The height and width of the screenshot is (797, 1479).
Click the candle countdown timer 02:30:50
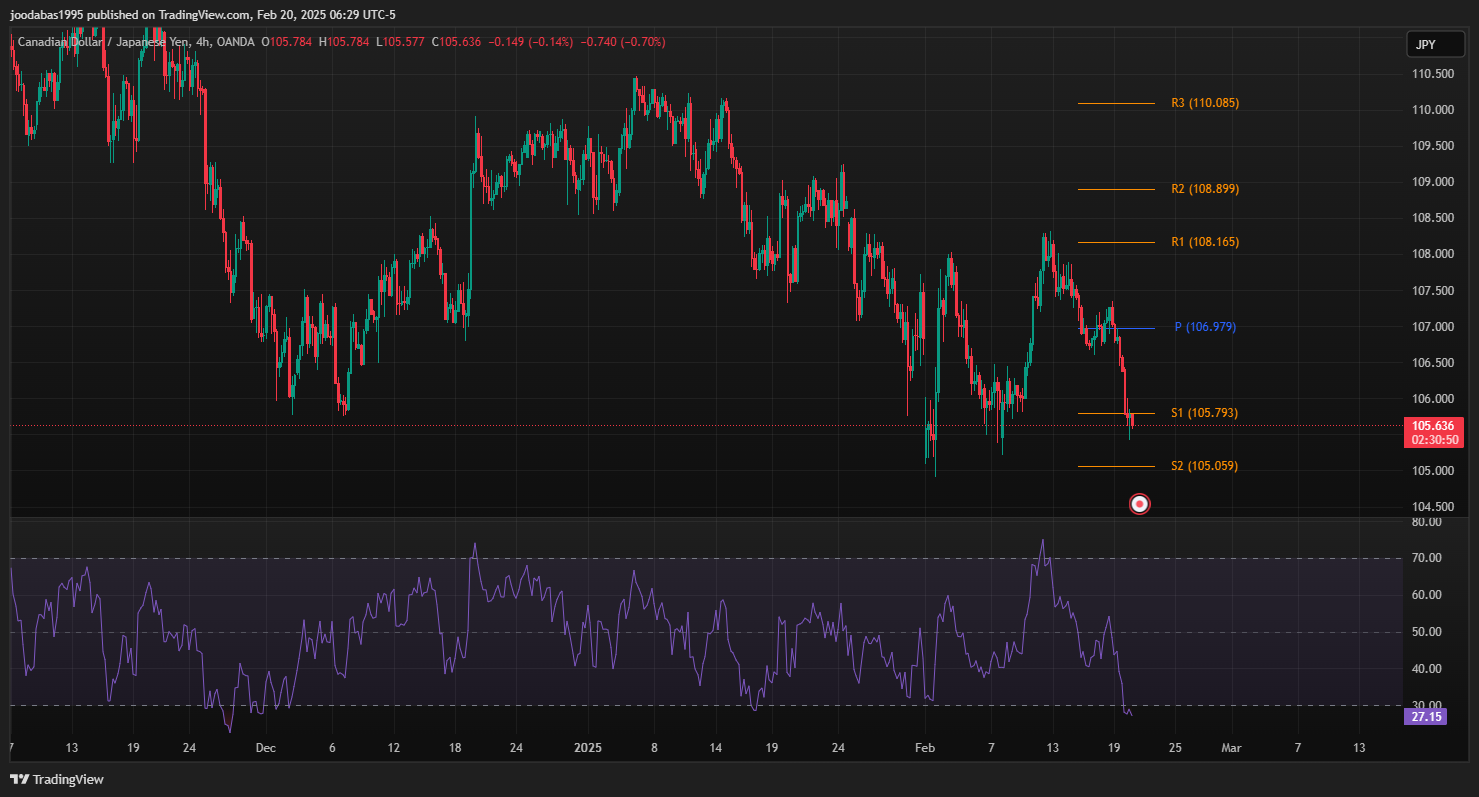pos(1432,440)
